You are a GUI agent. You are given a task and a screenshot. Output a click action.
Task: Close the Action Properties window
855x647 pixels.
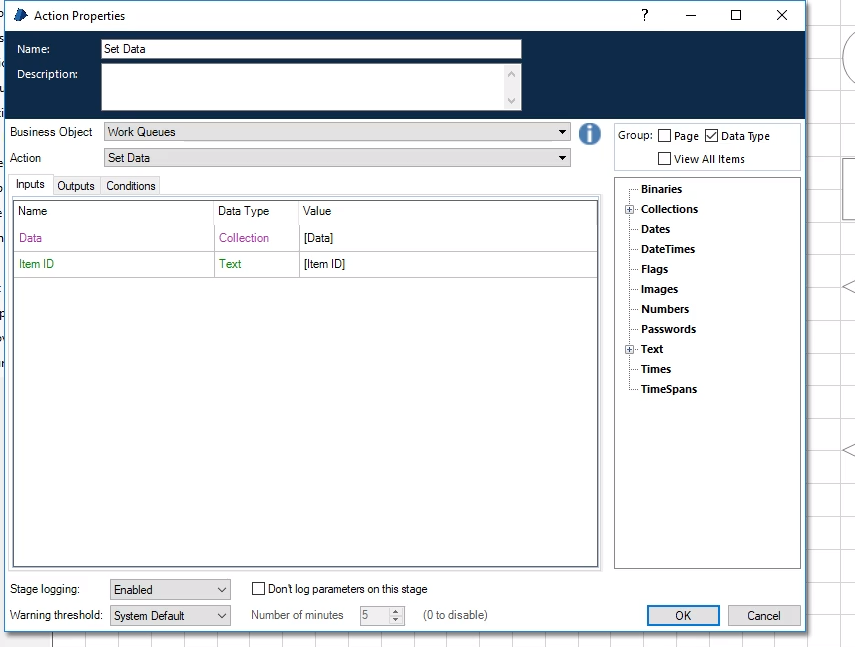pos(781,15)
